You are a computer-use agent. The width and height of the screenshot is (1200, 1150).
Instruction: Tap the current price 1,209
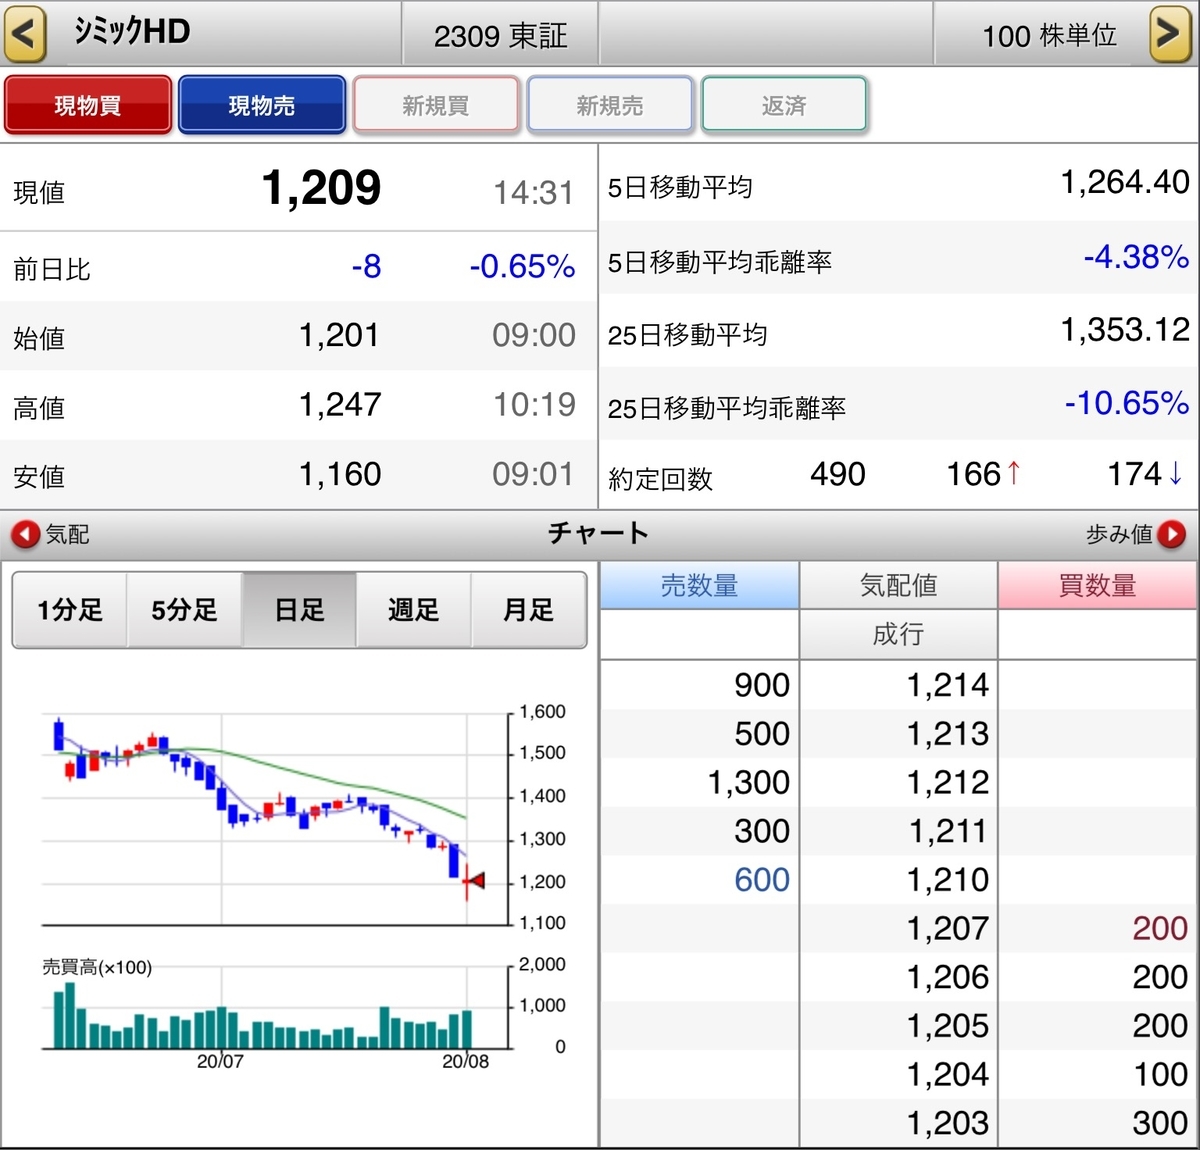[x=321, y=189]
